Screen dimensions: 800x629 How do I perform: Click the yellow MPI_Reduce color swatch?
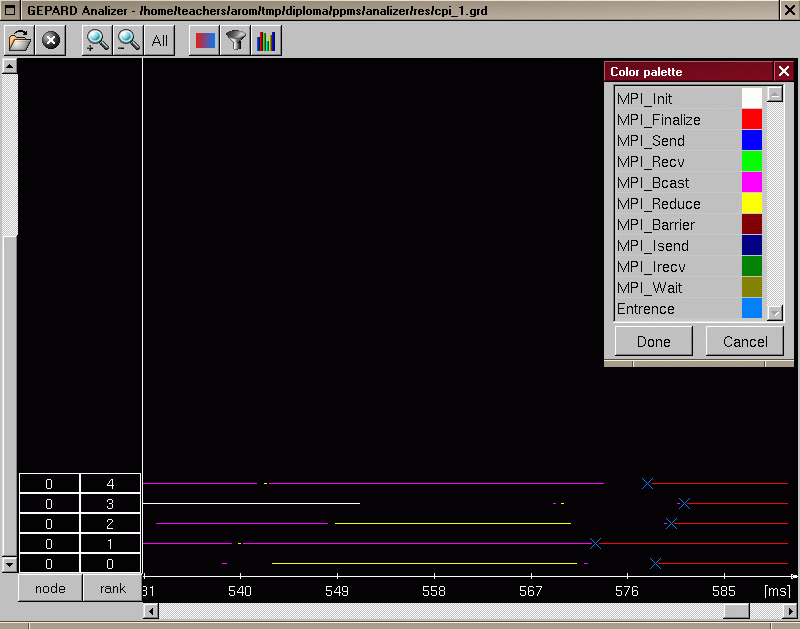coord(751,204)
